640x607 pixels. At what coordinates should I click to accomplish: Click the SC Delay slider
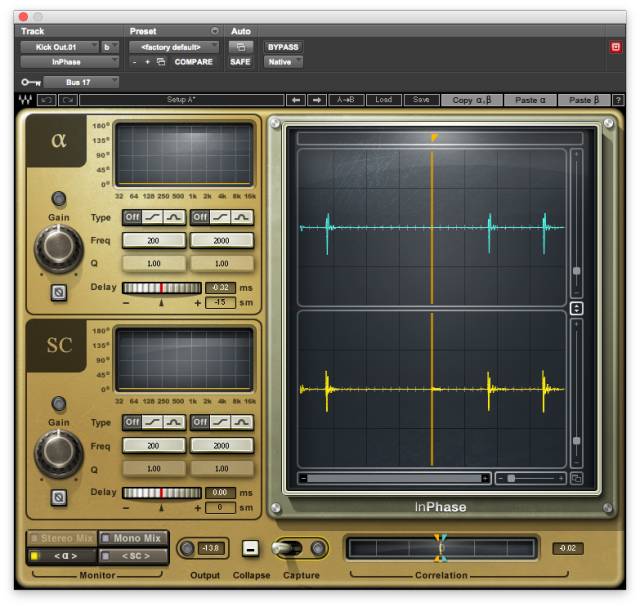pyautogui.click(x=162, y=493)
